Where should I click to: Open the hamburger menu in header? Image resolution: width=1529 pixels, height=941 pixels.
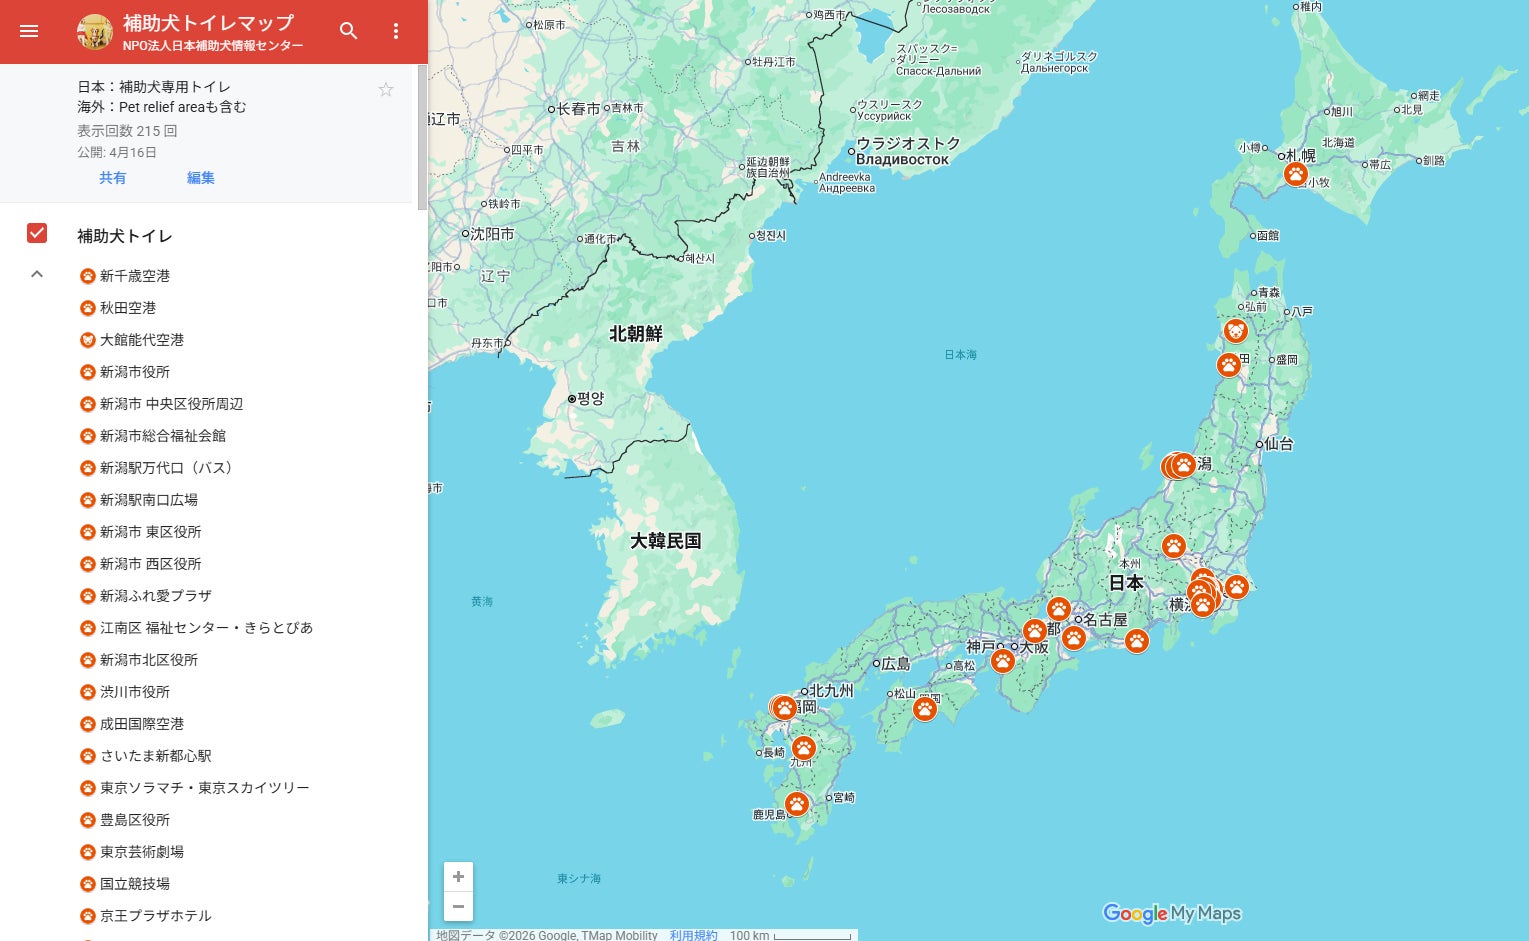29,31
